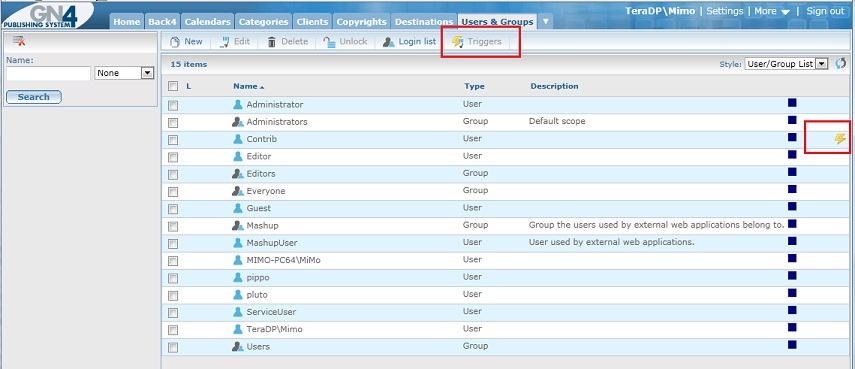Open the Calendars tab
The width and height of the screenshot is (855, 369).
click(207, 22)
